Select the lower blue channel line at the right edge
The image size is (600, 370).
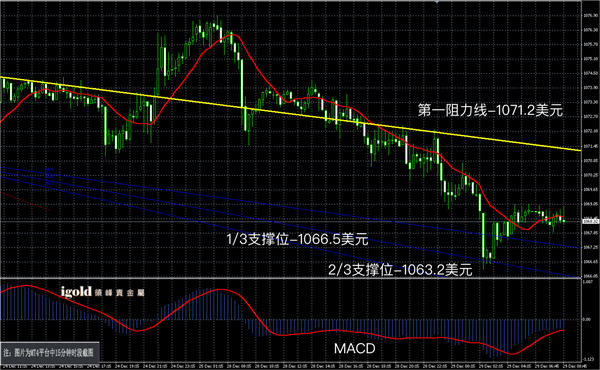574,275
